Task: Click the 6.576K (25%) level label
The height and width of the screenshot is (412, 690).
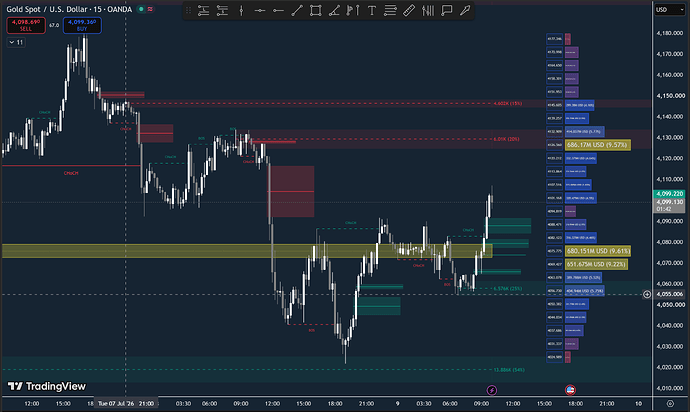Action: click(x=508, y=289)
